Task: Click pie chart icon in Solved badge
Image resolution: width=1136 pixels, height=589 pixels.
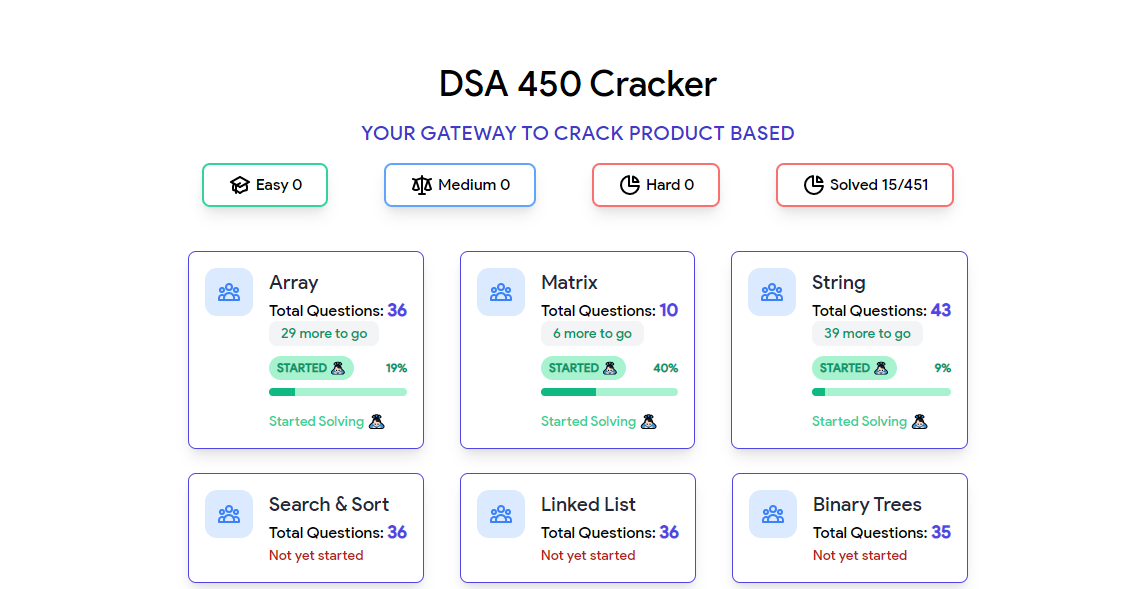Action: pos(814,185)
